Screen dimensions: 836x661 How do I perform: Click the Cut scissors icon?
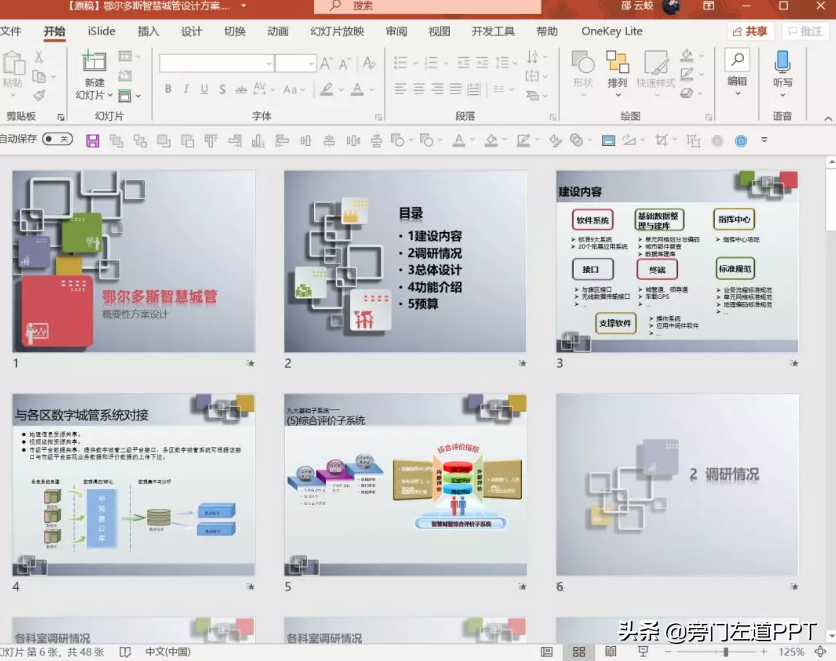pyautogui.click(x=38, y=57)
